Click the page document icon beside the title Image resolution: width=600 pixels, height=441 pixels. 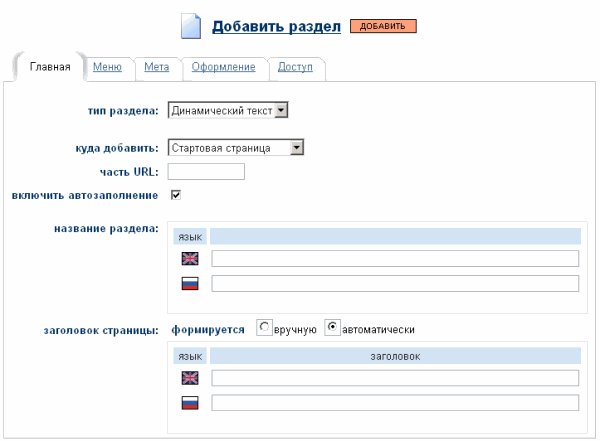[x=190, y=25]
